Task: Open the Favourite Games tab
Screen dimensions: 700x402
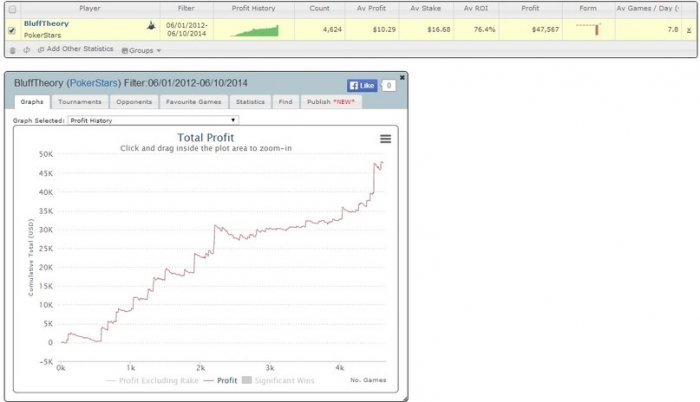Action: tap(194, 102)
